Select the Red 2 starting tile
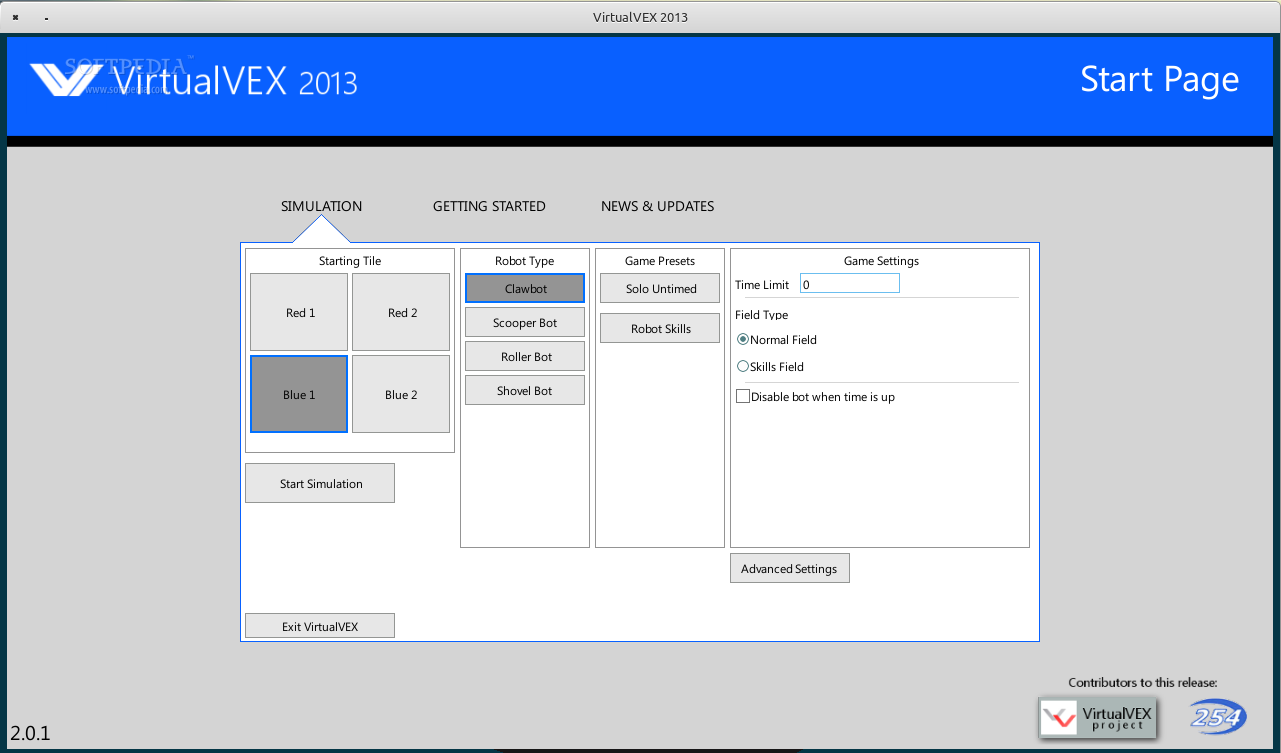Screen dimensions: 1281x753 pos(401,312)
